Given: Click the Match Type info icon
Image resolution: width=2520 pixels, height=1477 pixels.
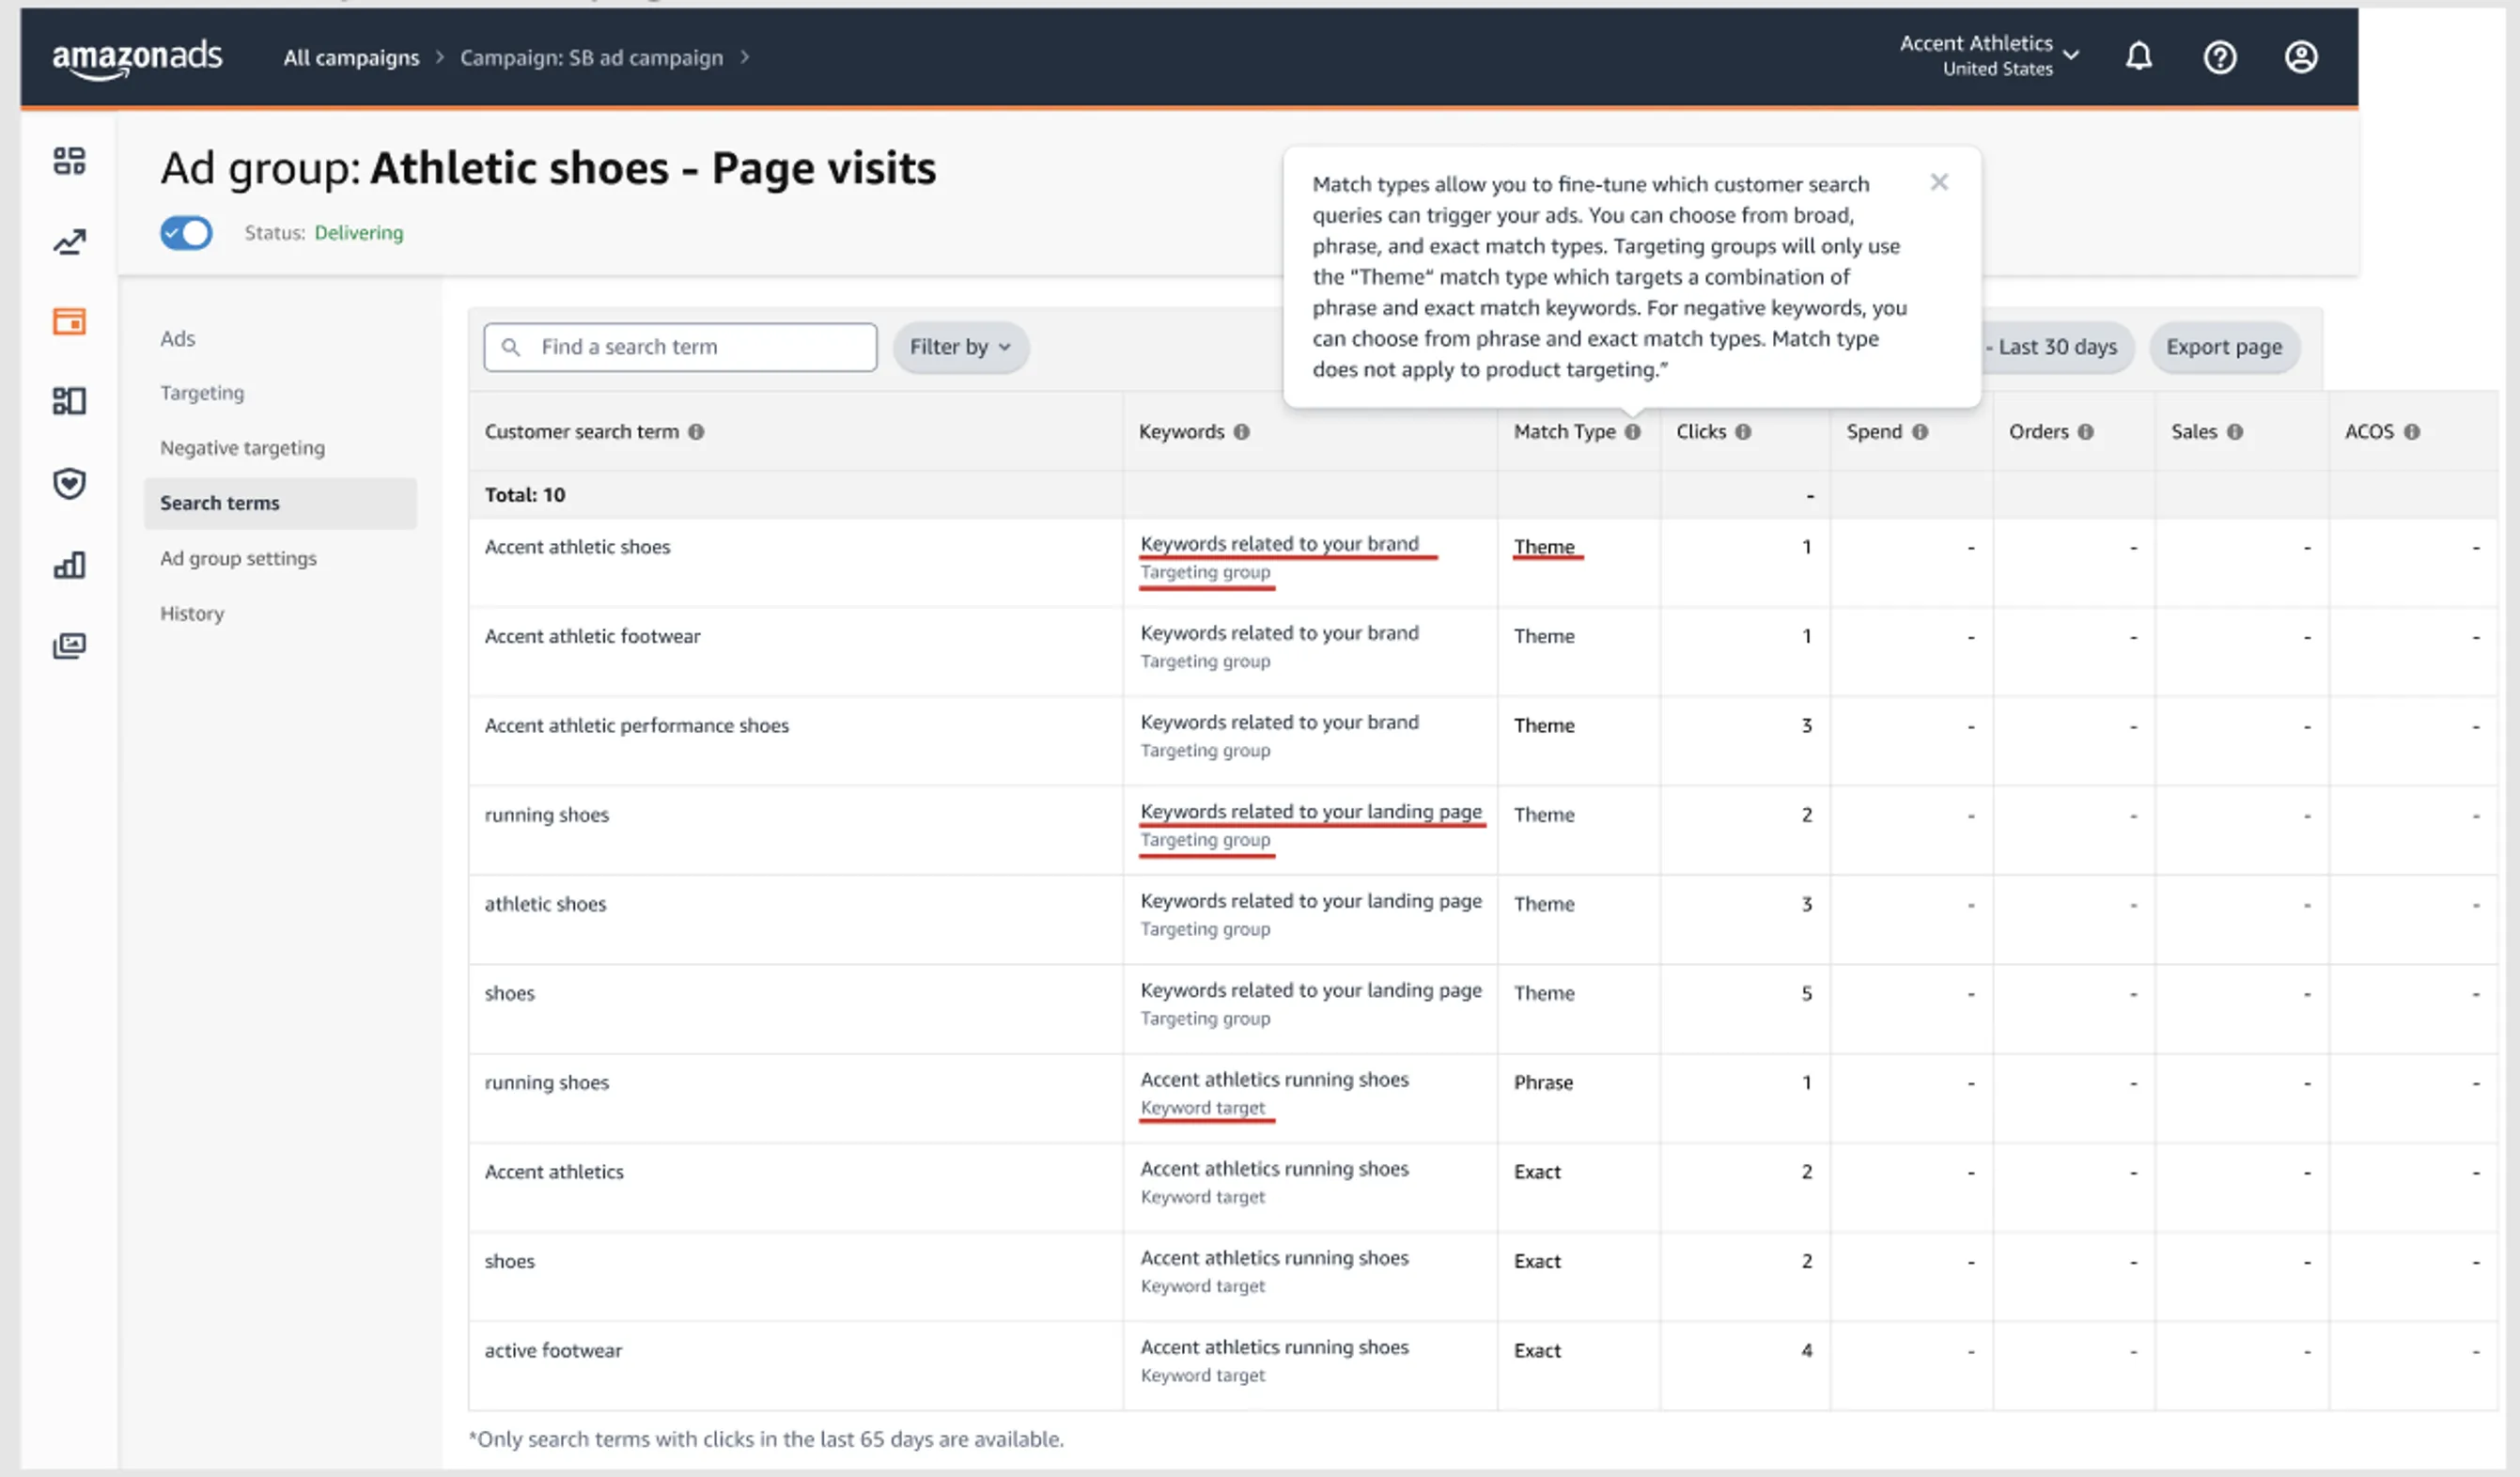Looking at the screenshot, I should point(1632,432).
